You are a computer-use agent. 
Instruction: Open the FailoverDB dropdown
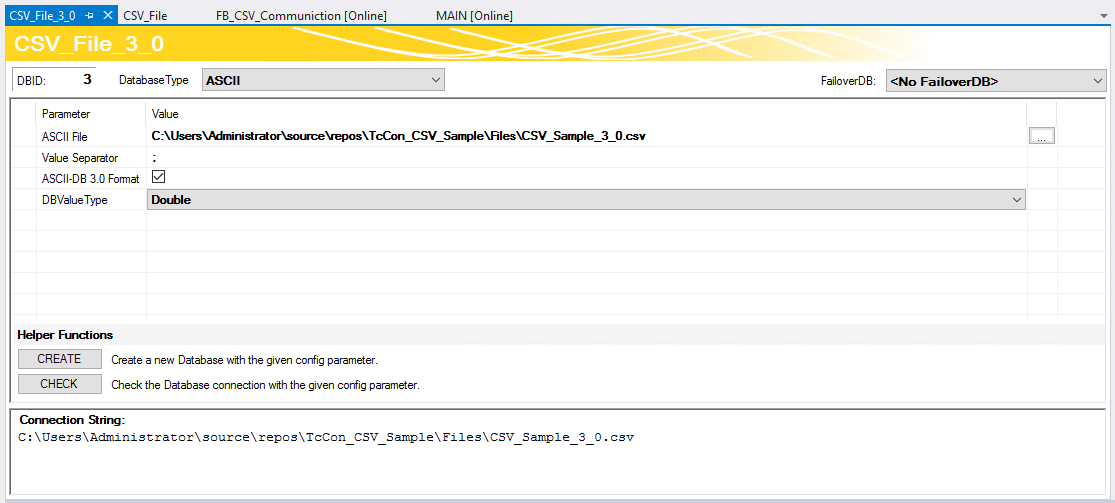point(996,81)
